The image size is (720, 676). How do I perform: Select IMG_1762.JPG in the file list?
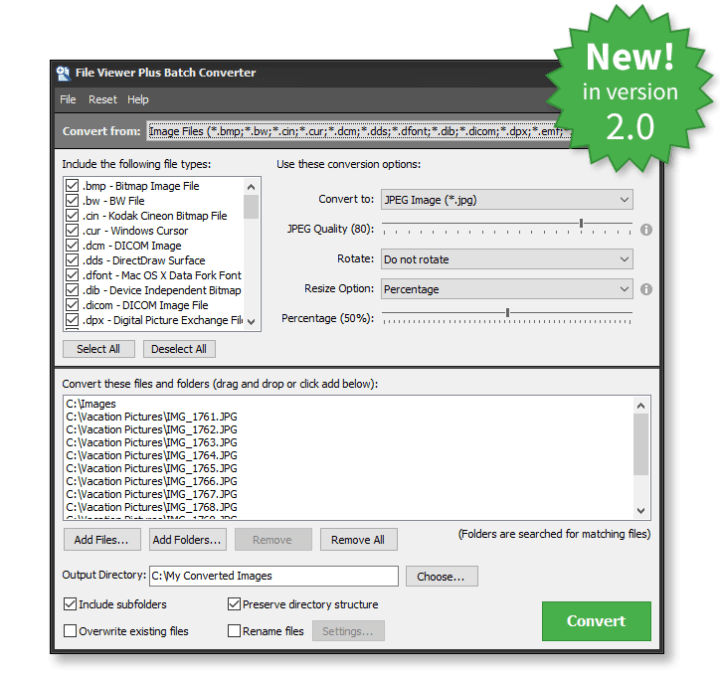pyautogui.click(x=152, y=429)
